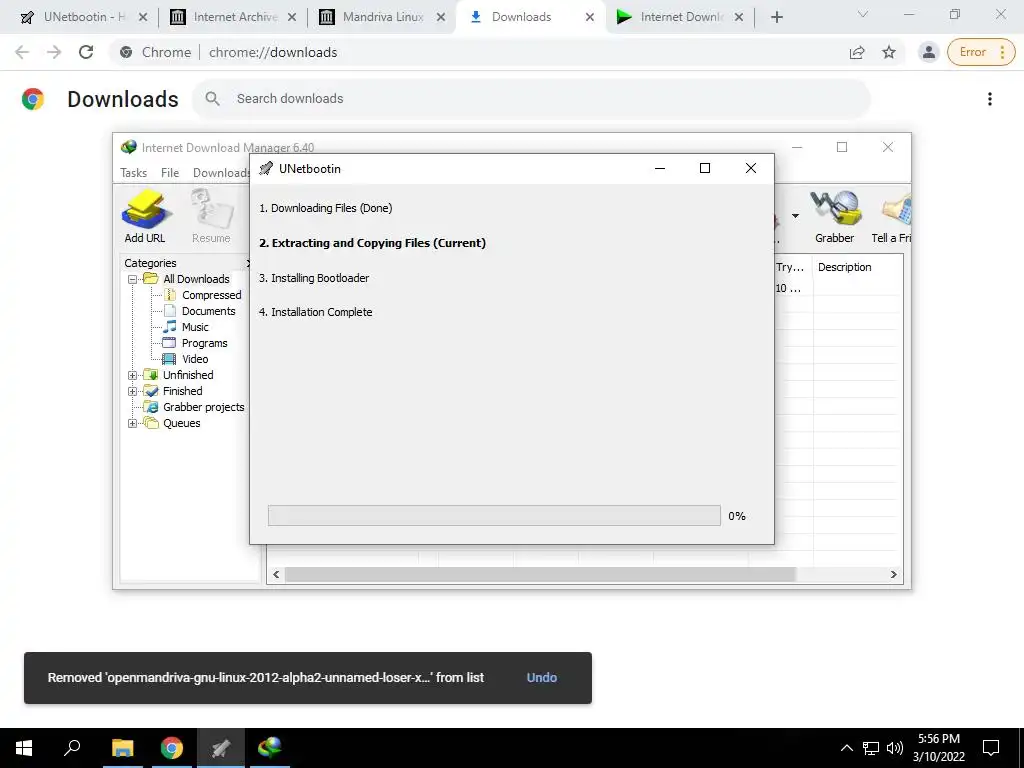Reload the downloads page

click(86, 52)
